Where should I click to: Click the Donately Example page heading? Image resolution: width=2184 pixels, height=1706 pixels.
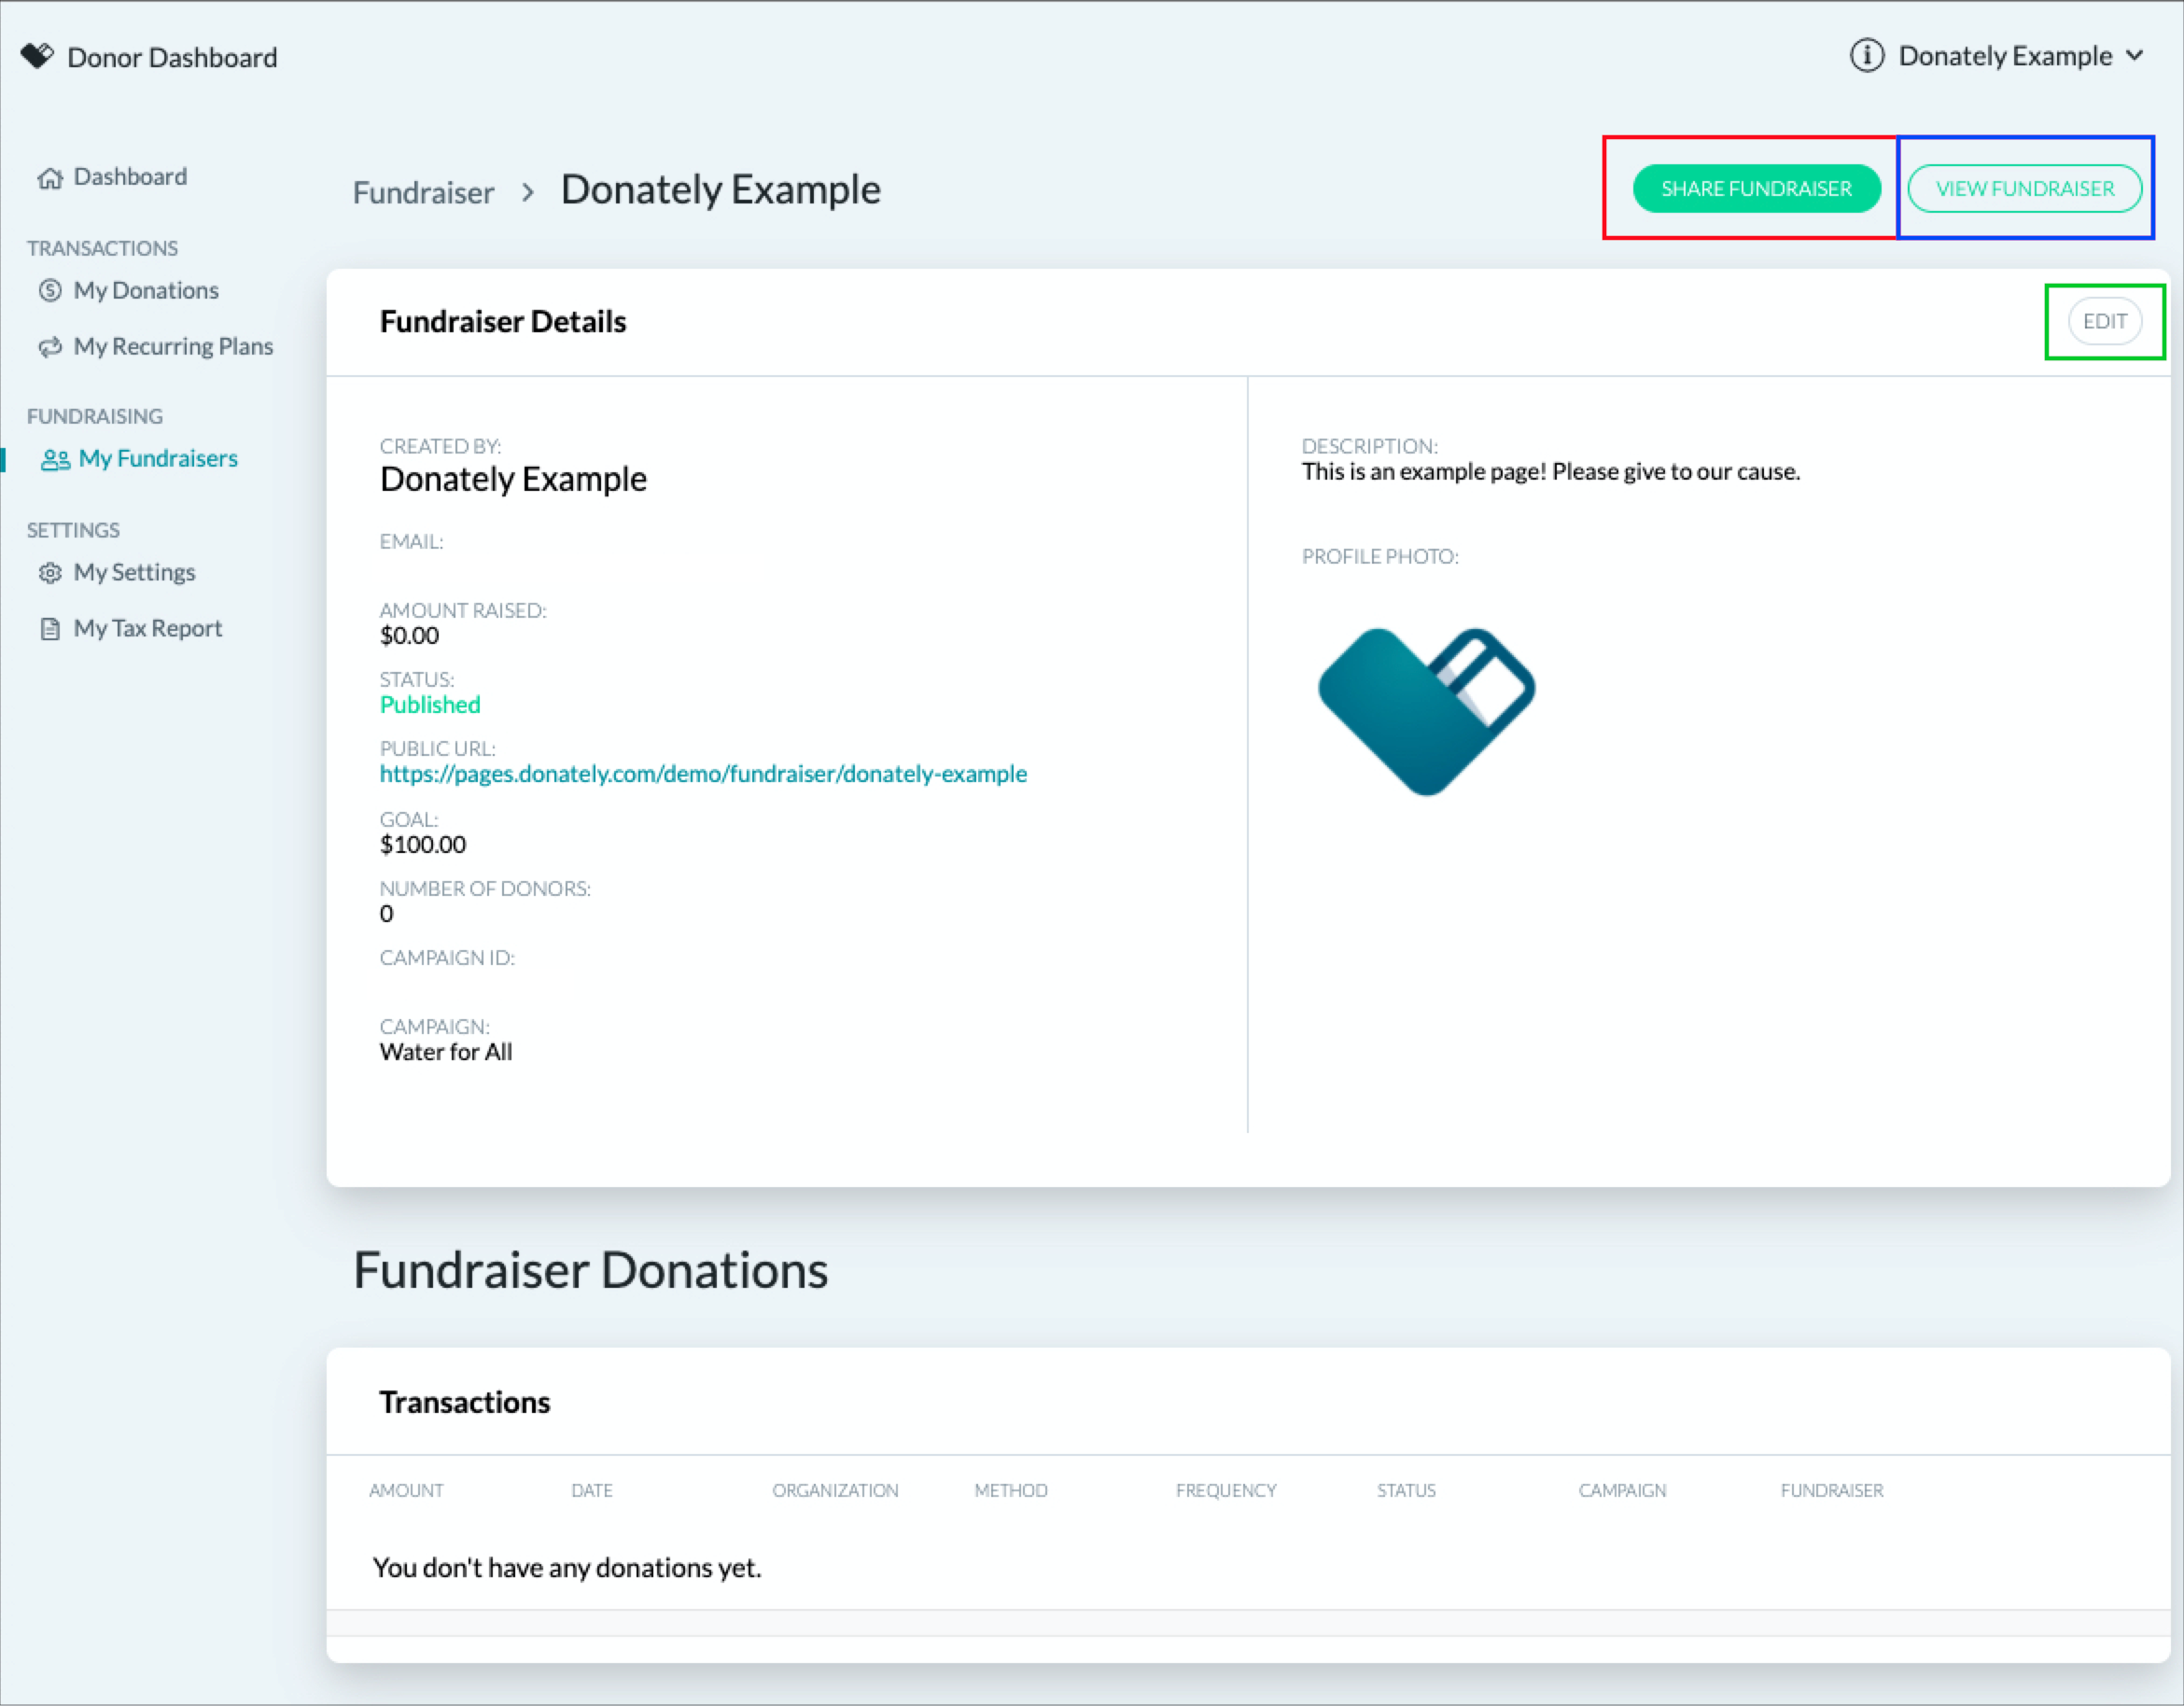click(721, 190)
